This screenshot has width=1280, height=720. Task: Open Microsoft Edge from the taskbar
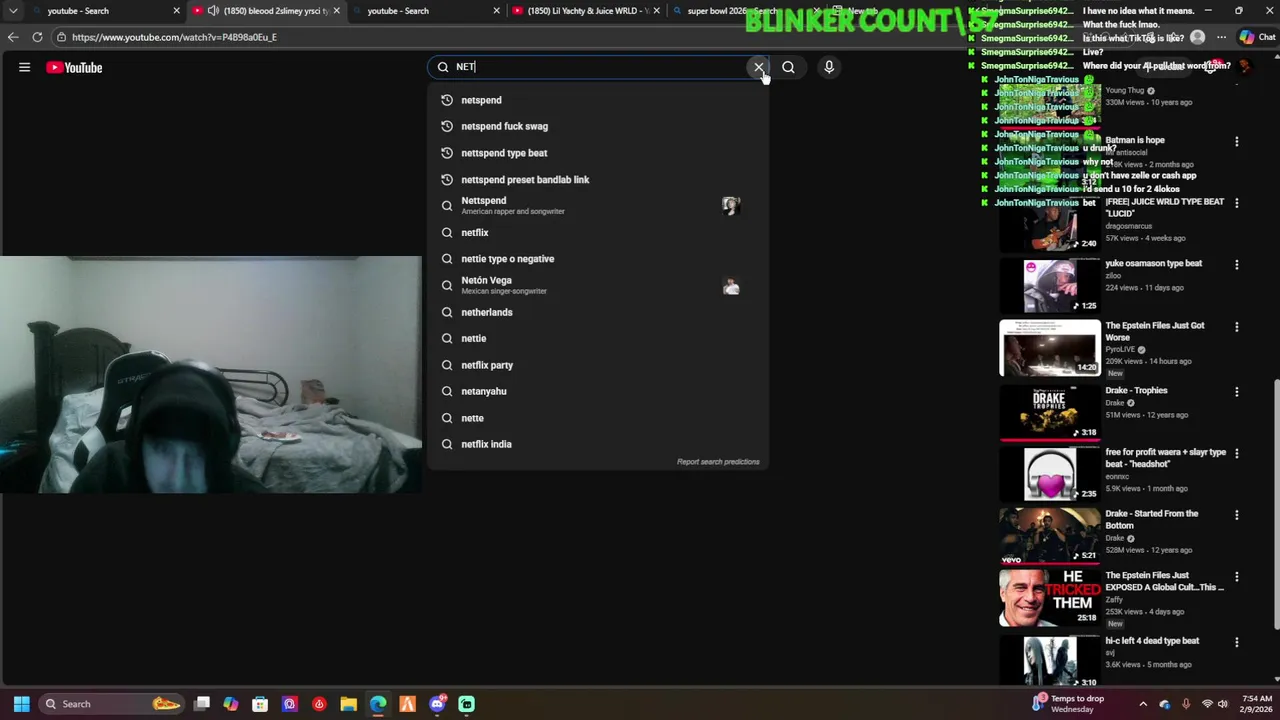[x=378, y=704]
